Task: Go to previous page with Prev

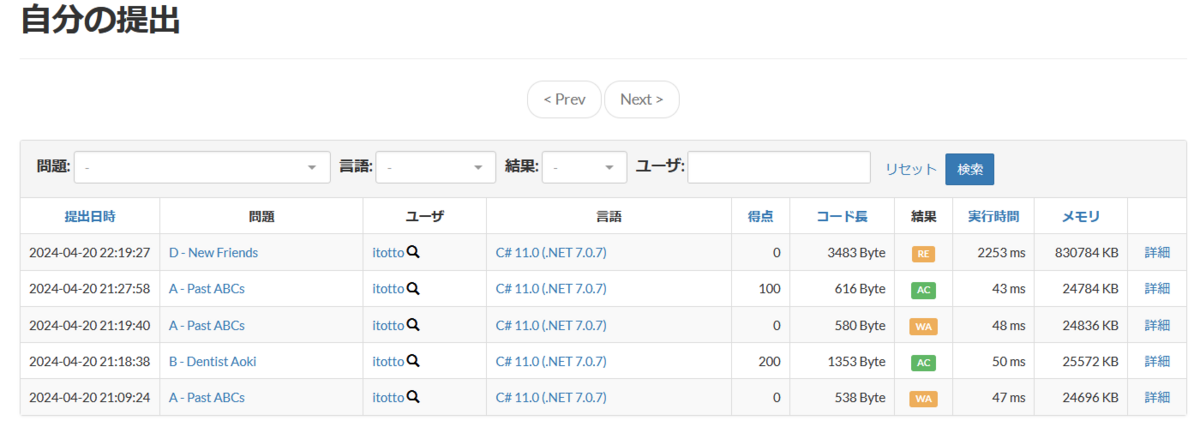Action: click(564, 99)
